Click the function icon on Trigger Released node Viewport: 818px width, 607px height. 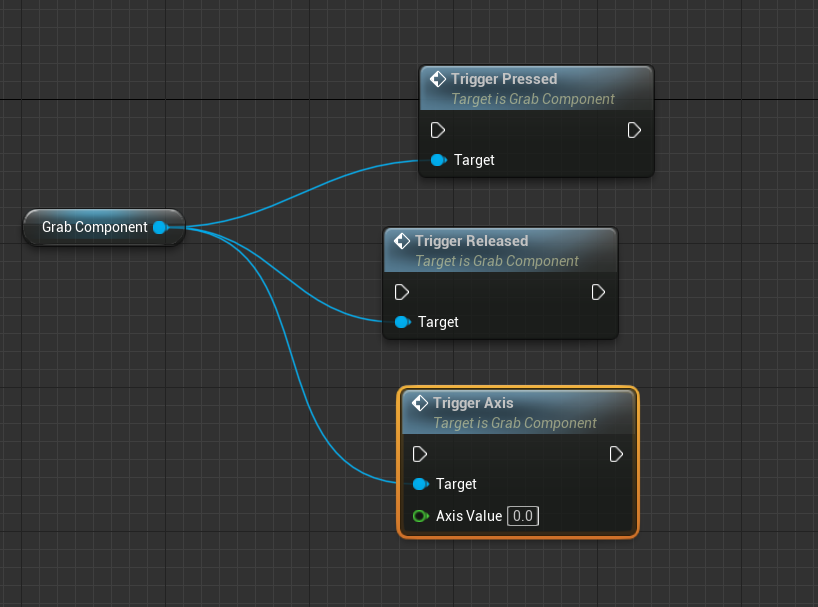click(402, 241)
